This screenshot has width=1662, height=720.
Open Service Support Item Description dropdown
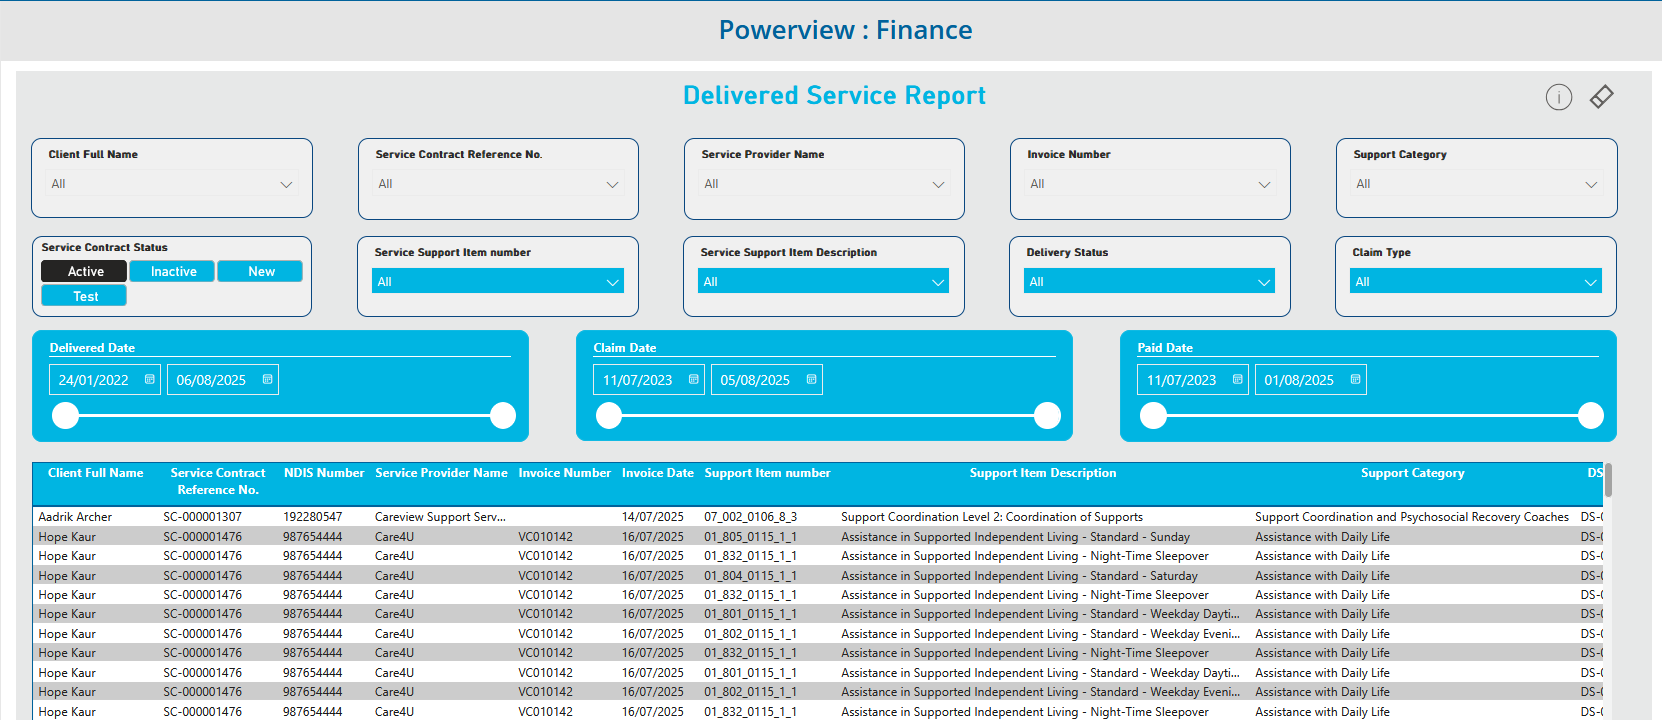(824, 281)
